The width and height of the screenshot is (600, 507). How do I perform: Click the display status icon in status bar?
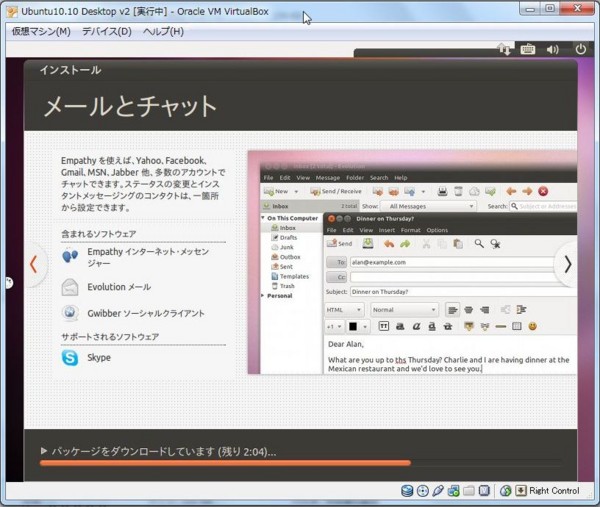click(x=484, y=491)
